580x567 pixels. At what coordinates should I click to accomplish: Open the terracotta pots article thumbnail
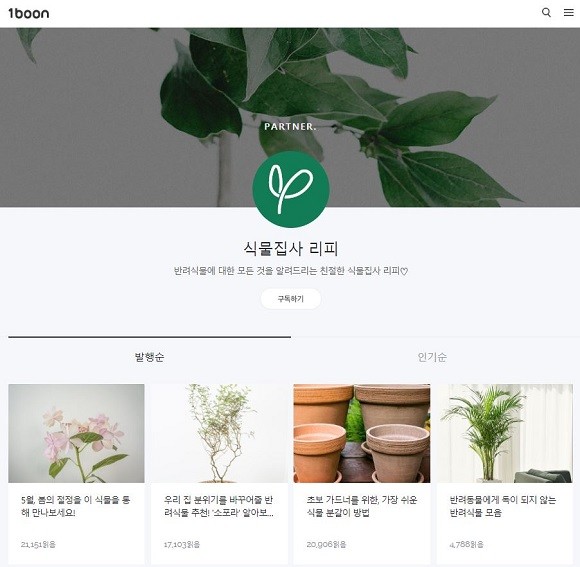point(362,433)
